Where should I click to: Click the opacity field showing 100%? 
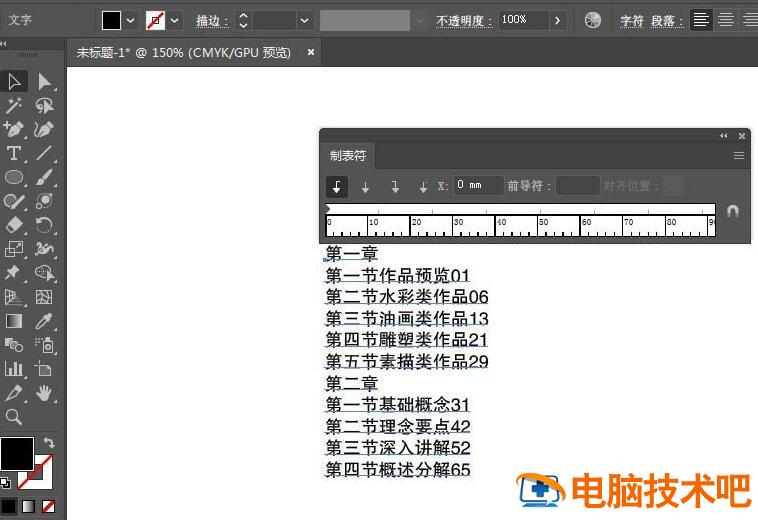(x=524, y=21)
